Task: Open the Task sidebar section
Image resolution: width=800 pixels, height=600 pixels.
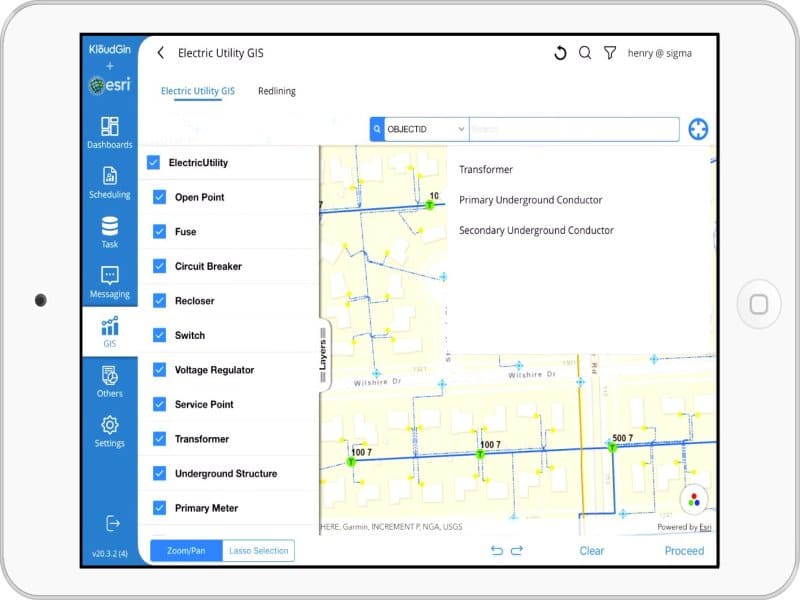Action: [110, 232]
